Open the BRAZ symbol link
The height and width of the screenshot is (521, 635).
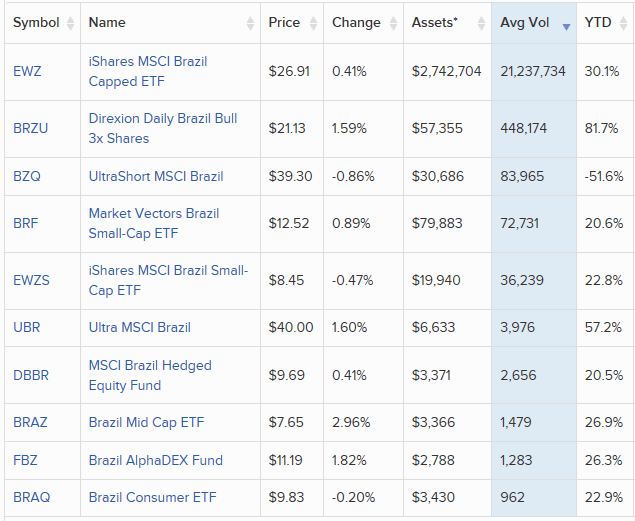(30, 422)
